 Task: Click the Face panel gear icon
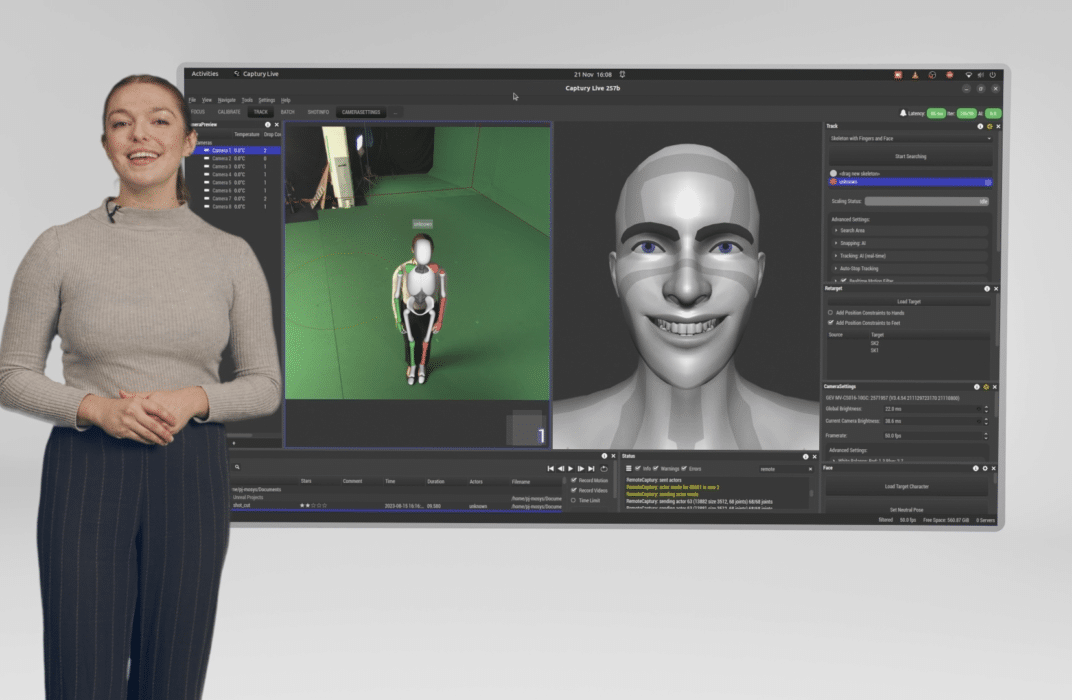984,468
